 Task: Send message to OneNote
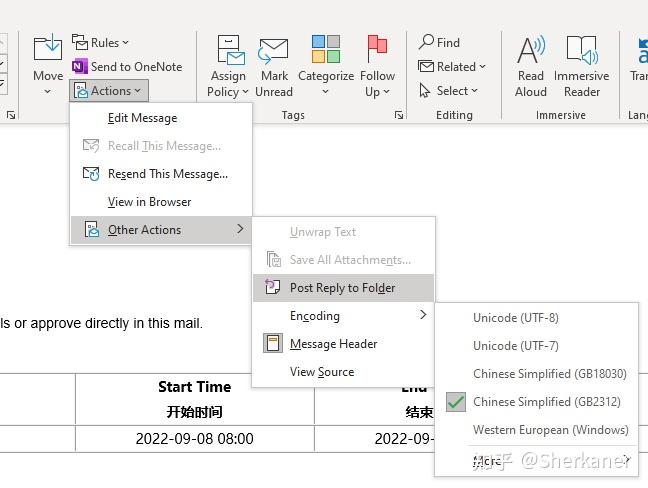point(127,67)
